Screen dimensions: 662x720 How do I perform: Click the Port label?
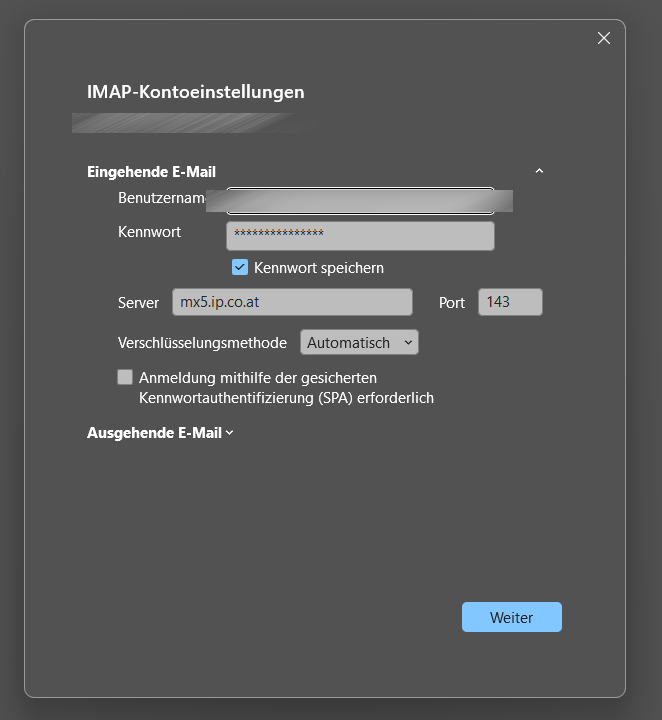[452, 303]
